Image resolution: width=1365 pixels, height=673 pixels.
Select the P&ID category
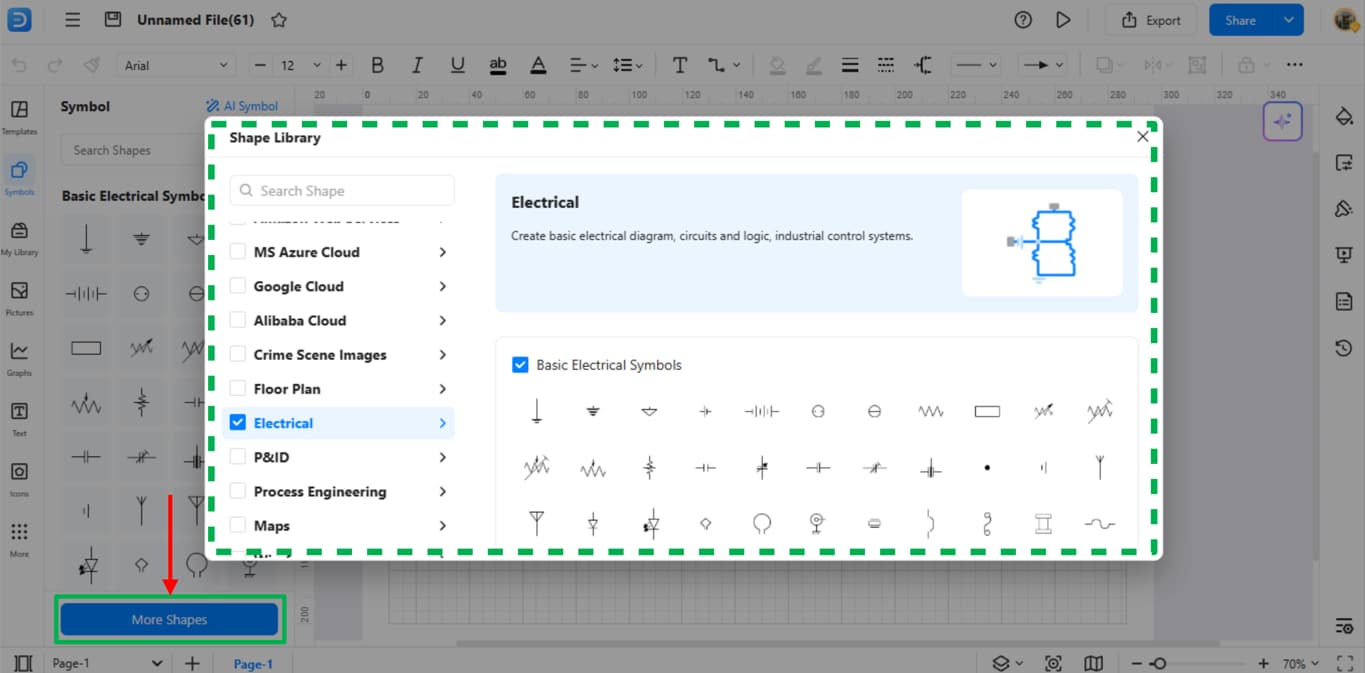(271, 457)
